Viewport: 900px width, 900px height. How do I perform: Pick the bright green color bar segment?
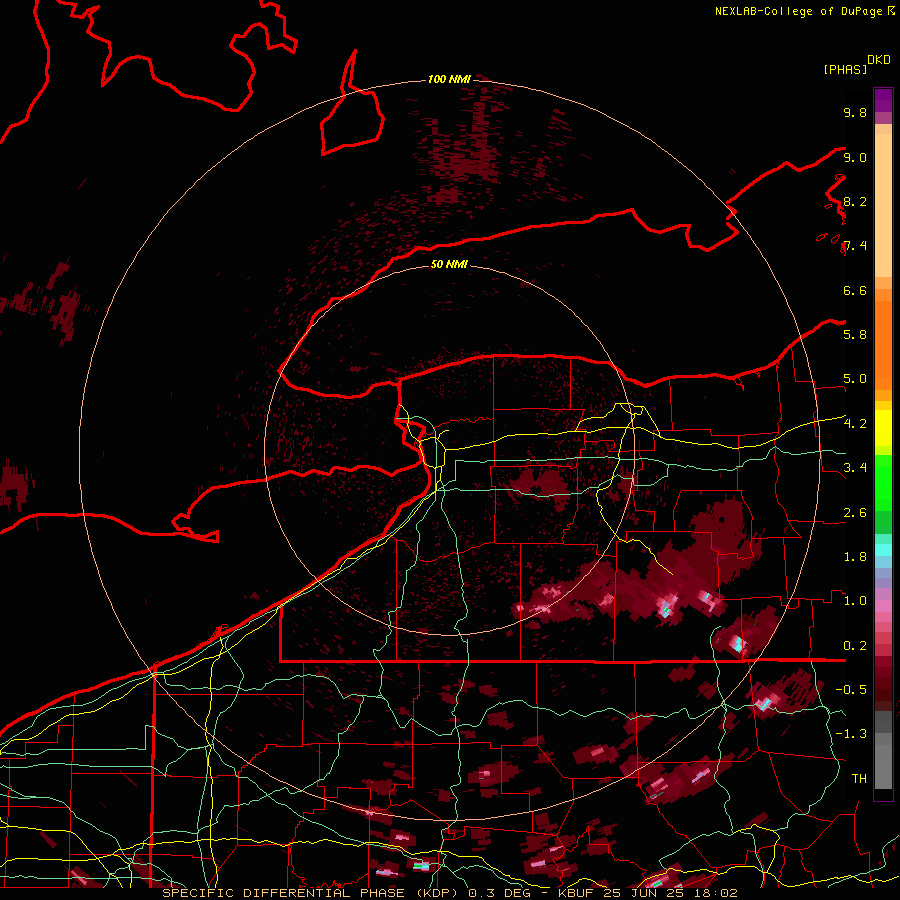click(883, 483)
